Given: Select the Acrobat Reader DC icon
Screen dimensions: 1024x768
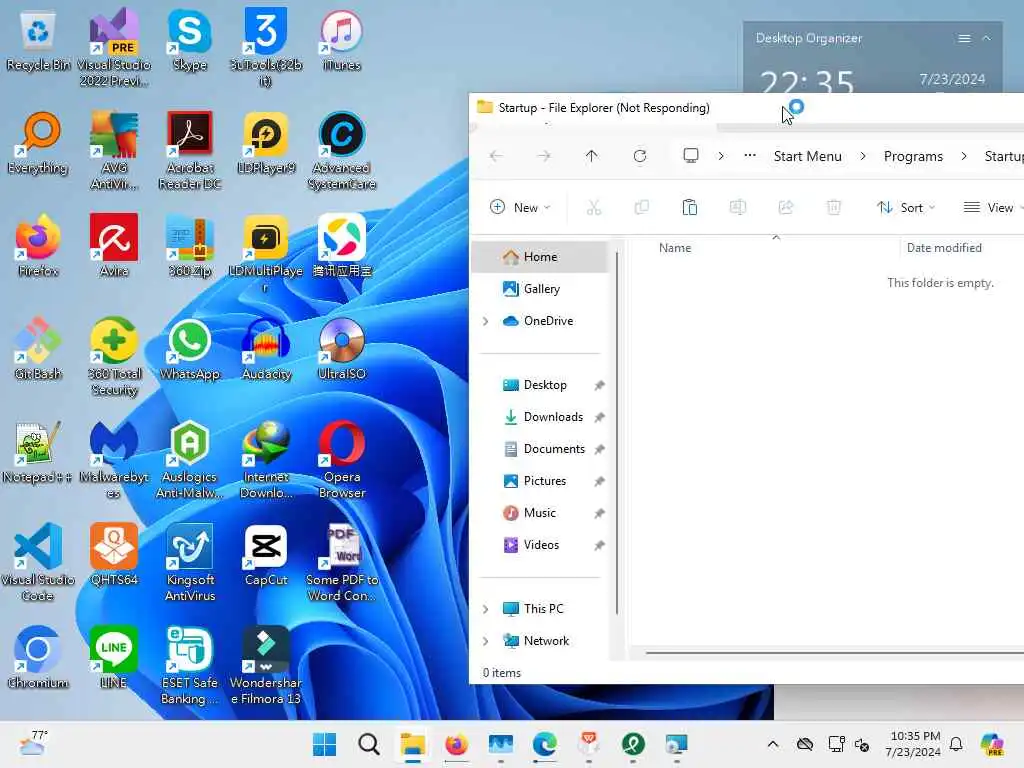Looking at the screenshot, I should (189, 151).
